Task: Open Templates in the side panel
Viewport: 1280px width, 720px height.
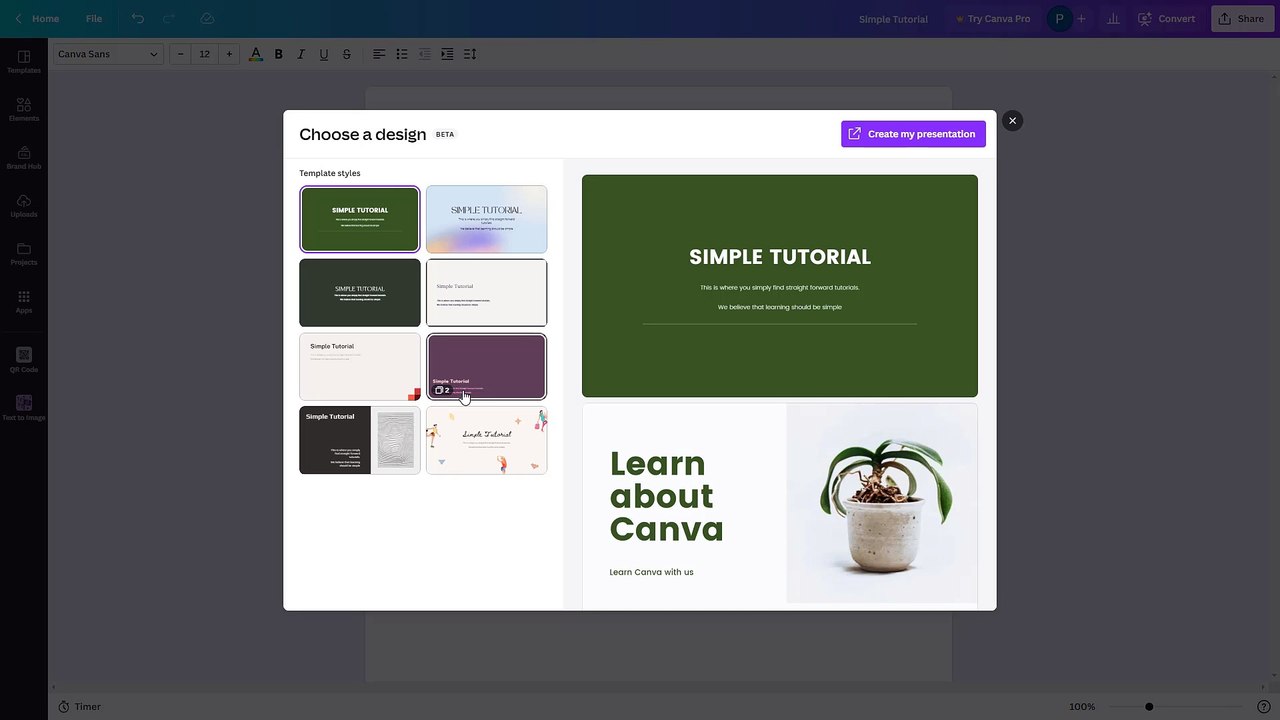Action: [x=24, y=61]
